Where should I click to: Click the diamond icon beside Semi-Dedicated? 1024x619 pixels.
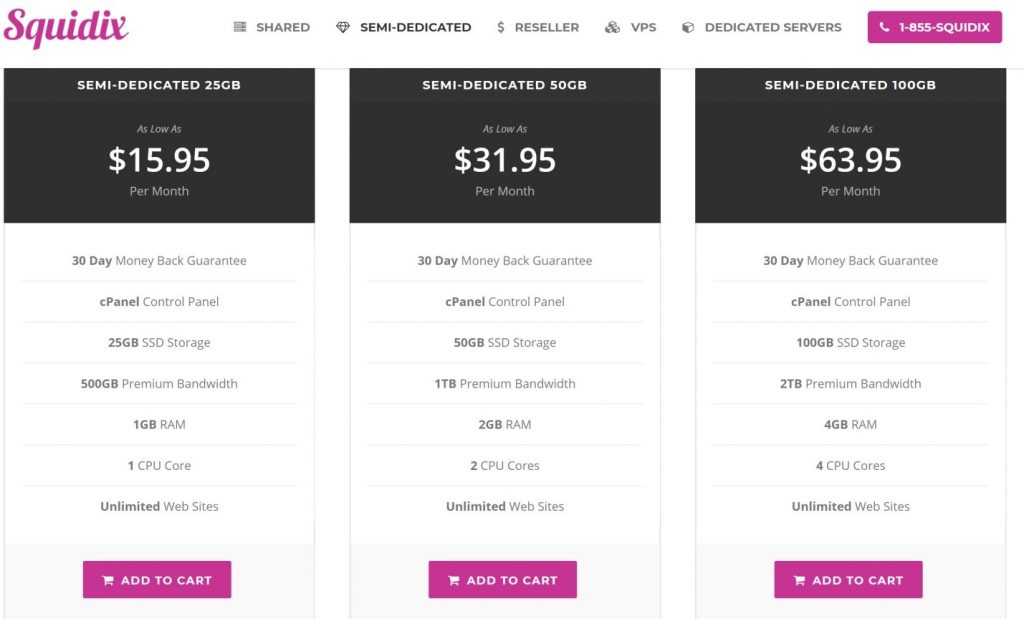(x=343, y=27)
